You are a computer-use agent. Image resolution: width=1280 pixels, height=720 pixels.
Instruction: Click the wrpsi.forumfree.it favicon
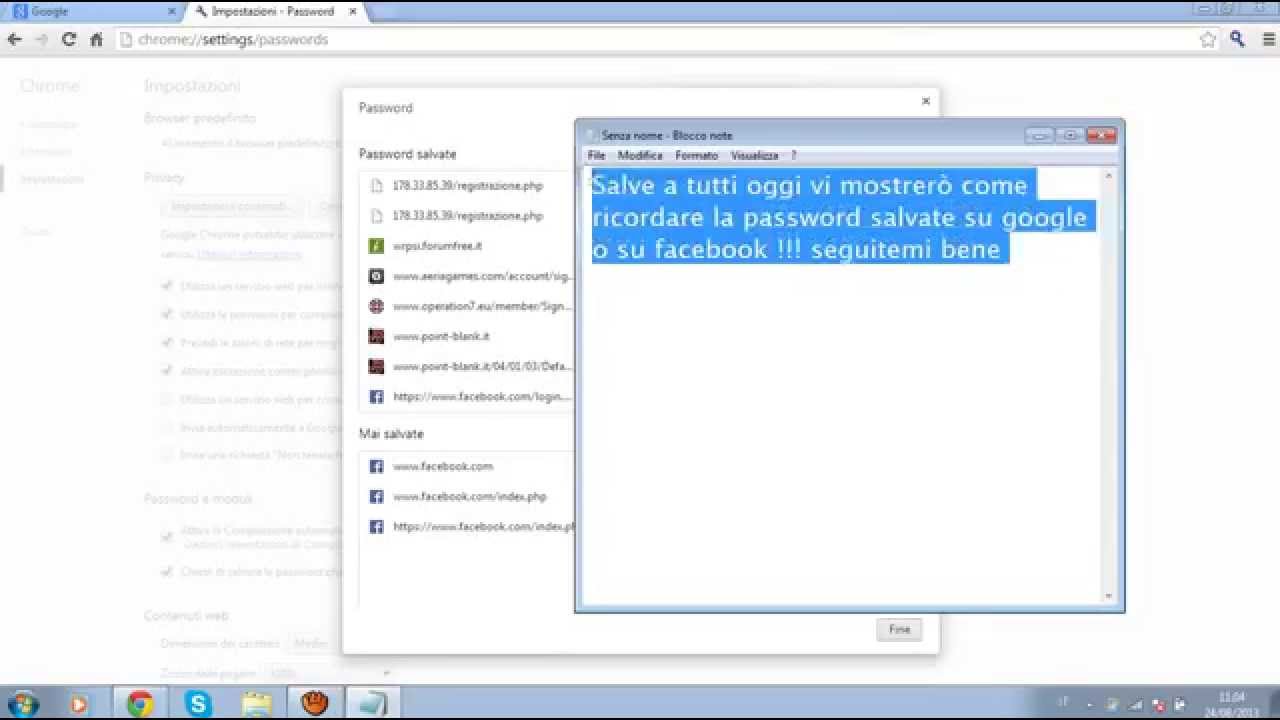click(x=376, y=246)
